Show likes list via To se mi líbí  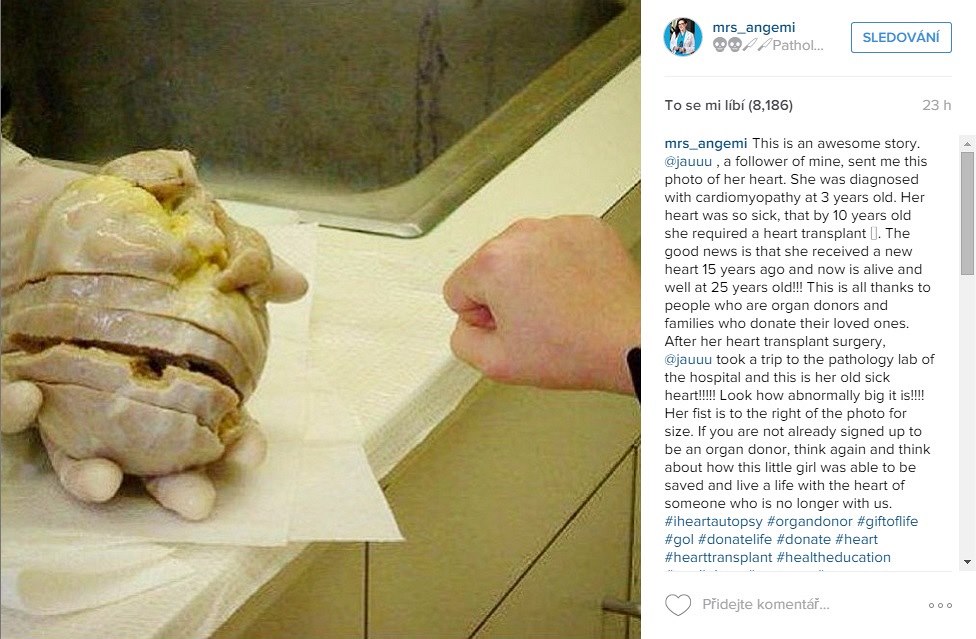(728, 105)
